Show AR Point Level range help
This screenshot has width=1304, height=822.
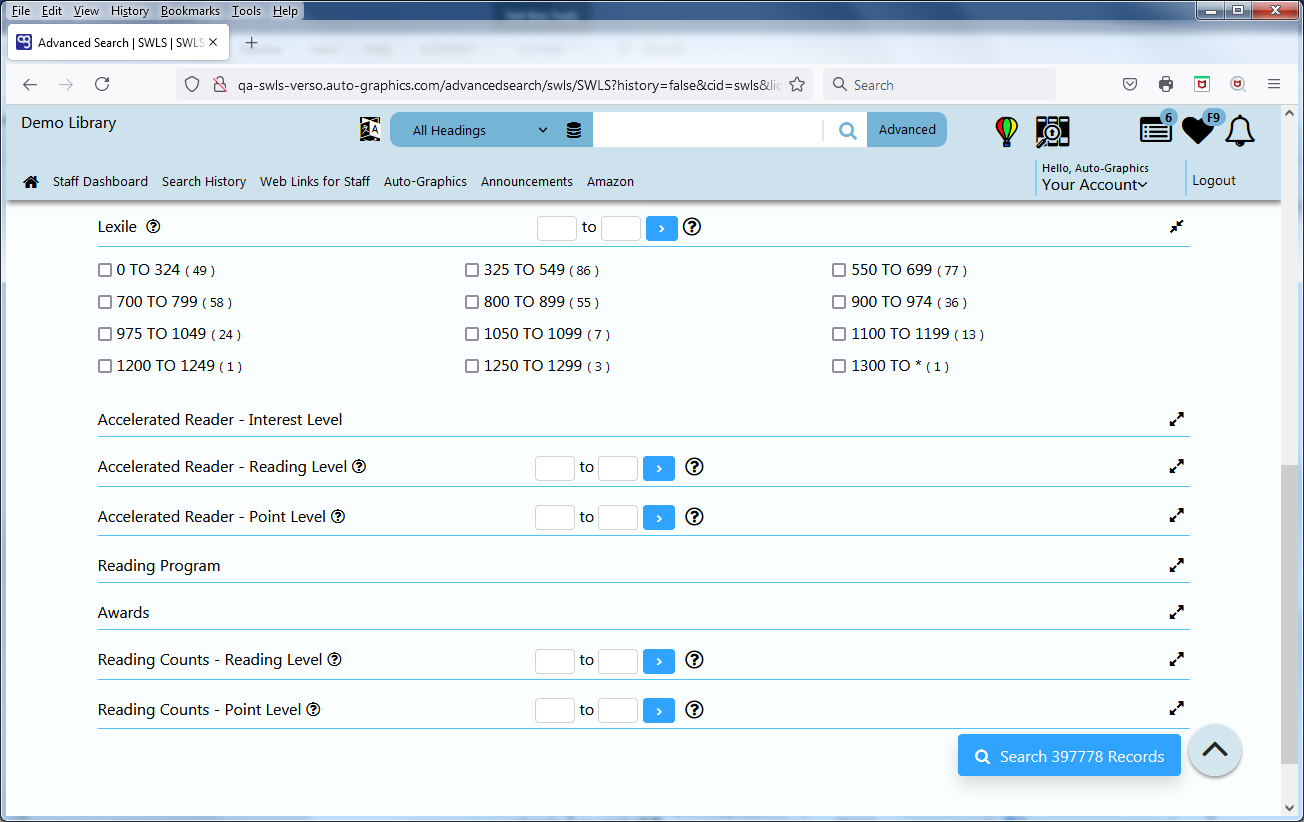(x=695, y=517)
